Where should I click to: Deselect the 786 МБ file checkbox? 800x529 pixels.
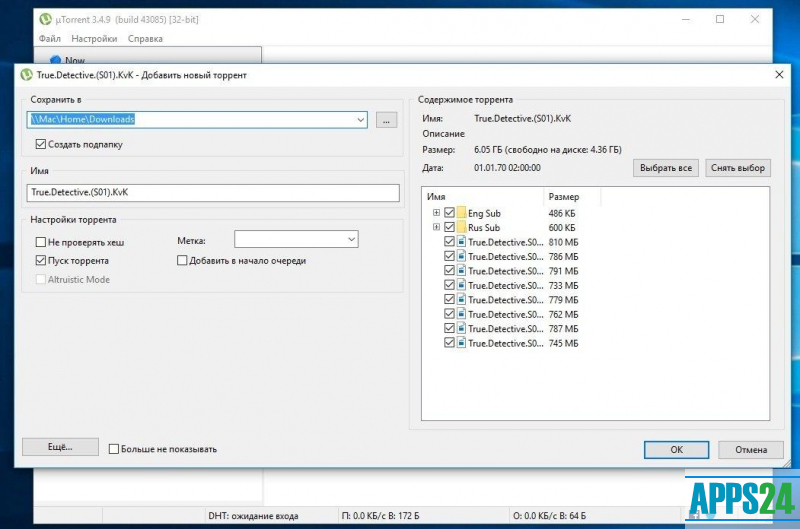[449, 256]
